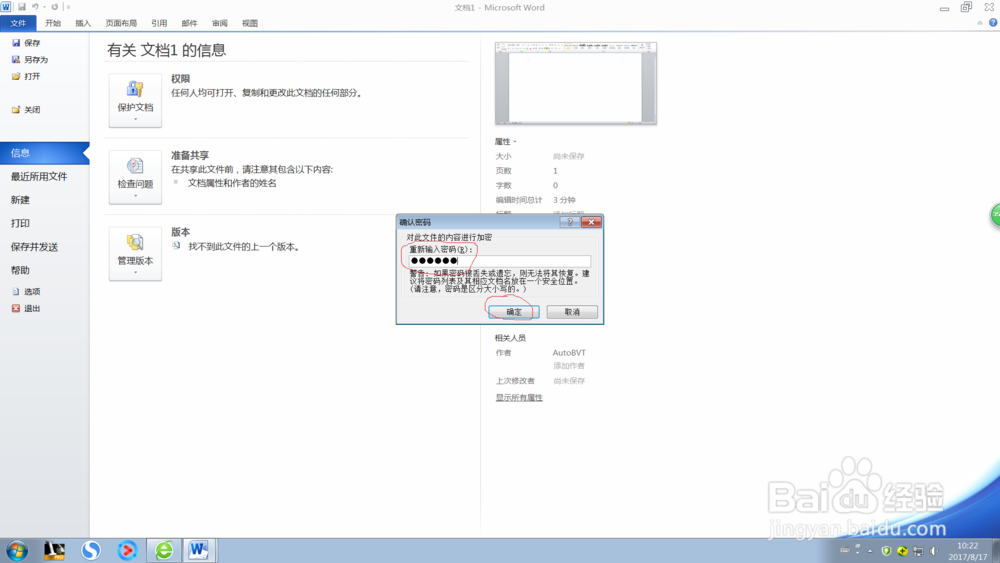Click the Word application icon in title bar
Viewport: 1000px width, 563px height.
pos(6,7)
